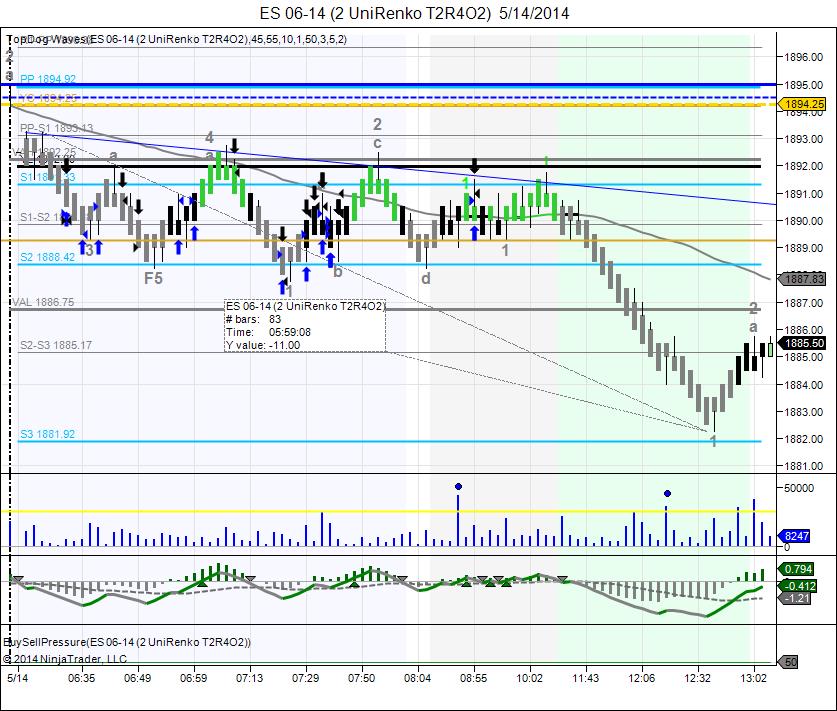Click the 1890.00 price axis label
Image resolution: width=837 pixels, height=711 pixels.
[x=803, y=220]
